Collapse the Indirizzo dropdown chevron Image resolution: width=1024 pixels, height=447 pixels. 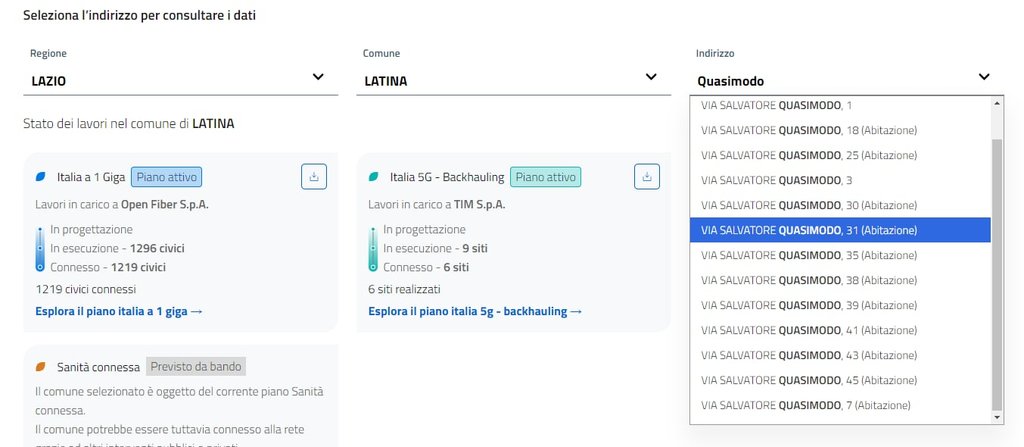[984, 77]
